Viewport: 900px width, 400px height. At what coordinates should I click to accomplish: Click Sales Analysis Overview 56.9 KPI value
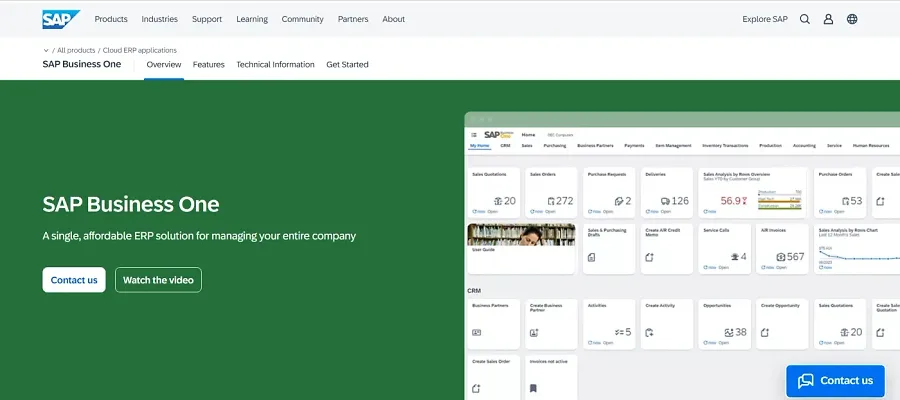coord(731,201)
